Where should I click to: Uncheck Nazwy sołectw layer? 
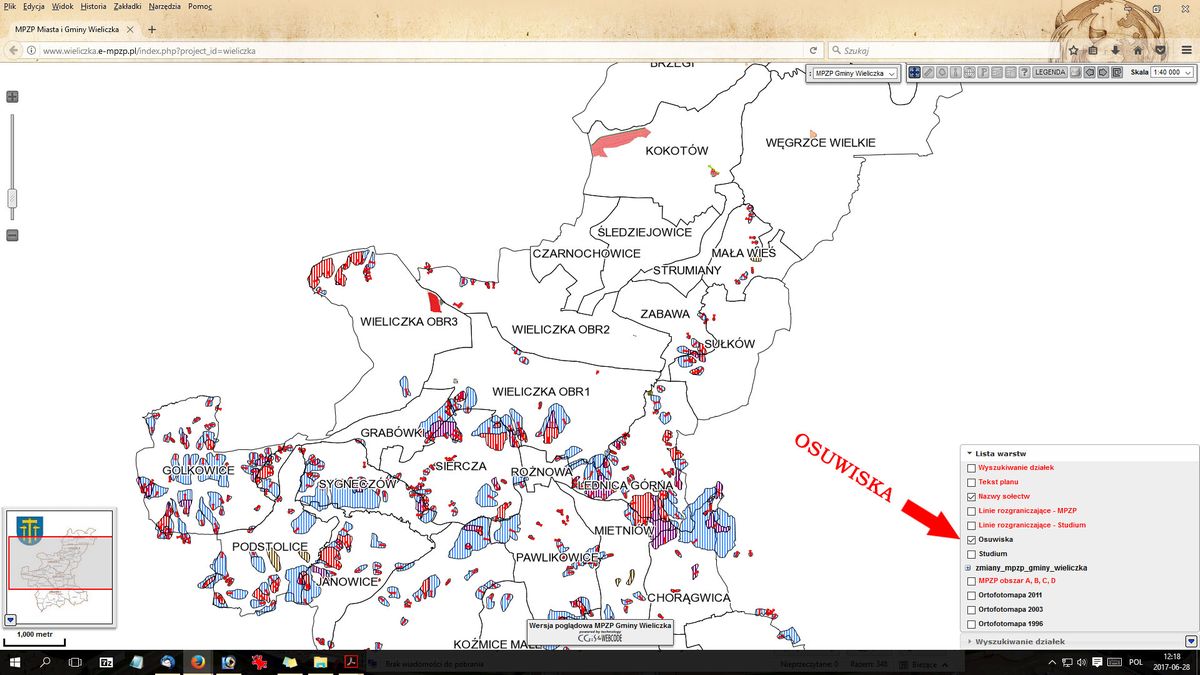tap(972, 496)
